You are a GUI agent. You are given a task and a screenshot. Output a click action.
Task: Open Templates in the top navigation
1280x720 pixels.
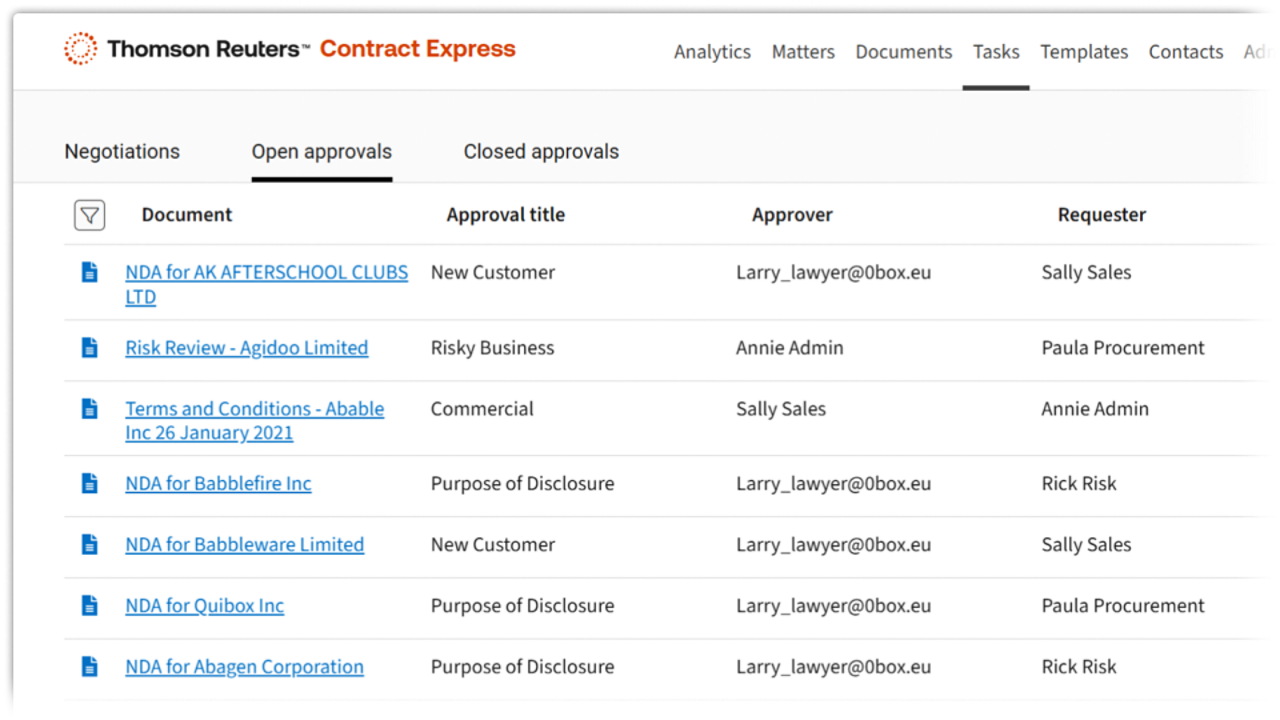(x=1084, y=52)
